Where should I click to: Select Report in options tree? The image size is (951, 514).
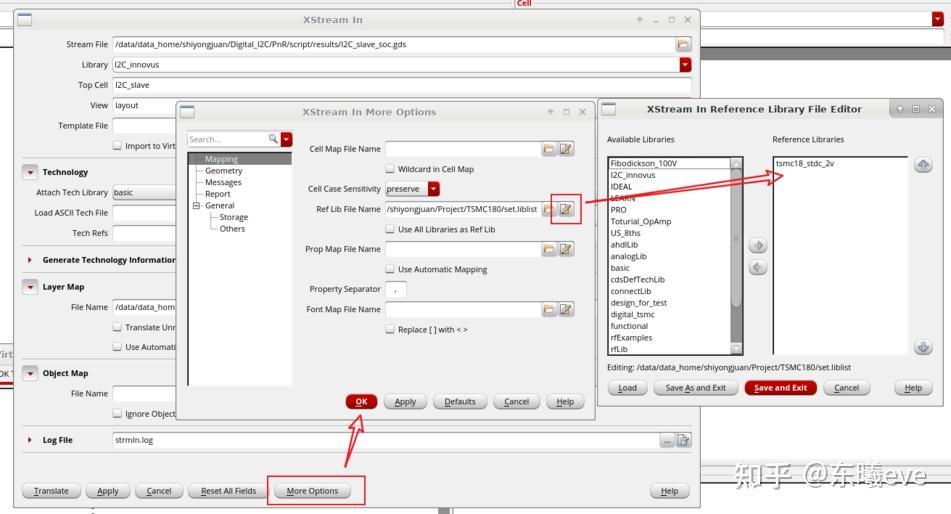pyautogui.click(x=218, y=194)
